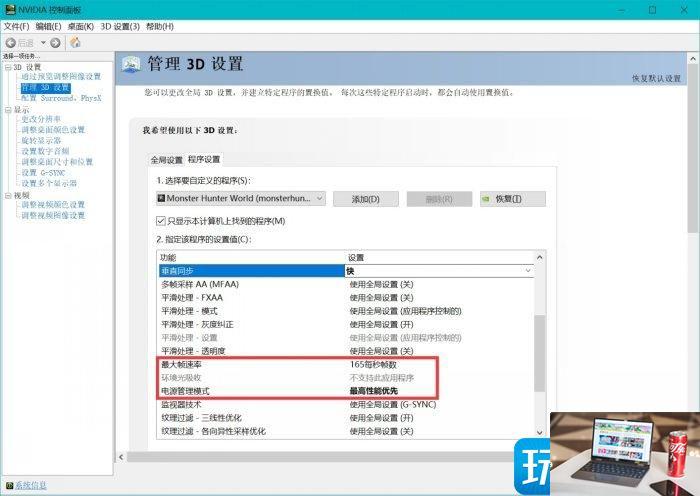The width and height of the screenshot is (700, 496).
Task: Select the 多帧采样 AA (MFAA) row
Action: tap(346, 284)
